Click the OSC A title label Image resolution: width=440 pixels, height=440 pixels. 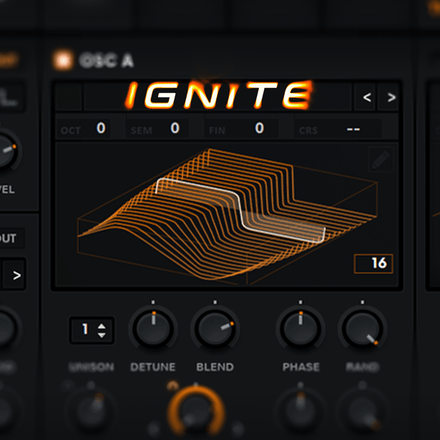point(107,61)
